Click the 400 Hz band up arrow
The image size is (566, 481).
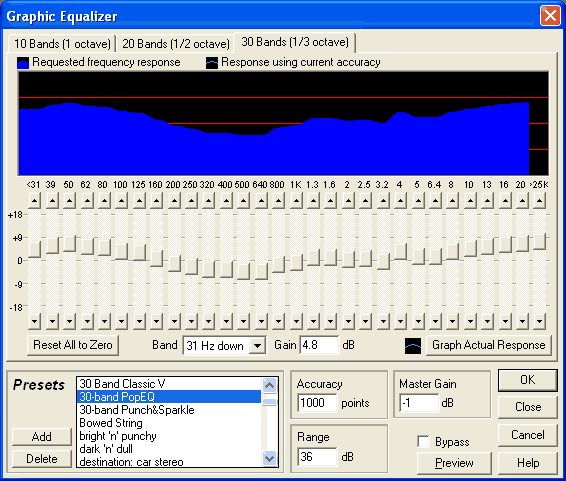point(226,200)
